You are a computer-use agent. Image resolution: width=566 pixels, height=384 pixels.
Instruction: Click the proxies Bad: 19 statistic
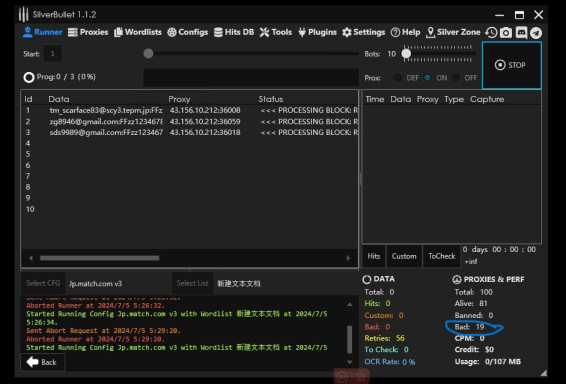(469, 327)
